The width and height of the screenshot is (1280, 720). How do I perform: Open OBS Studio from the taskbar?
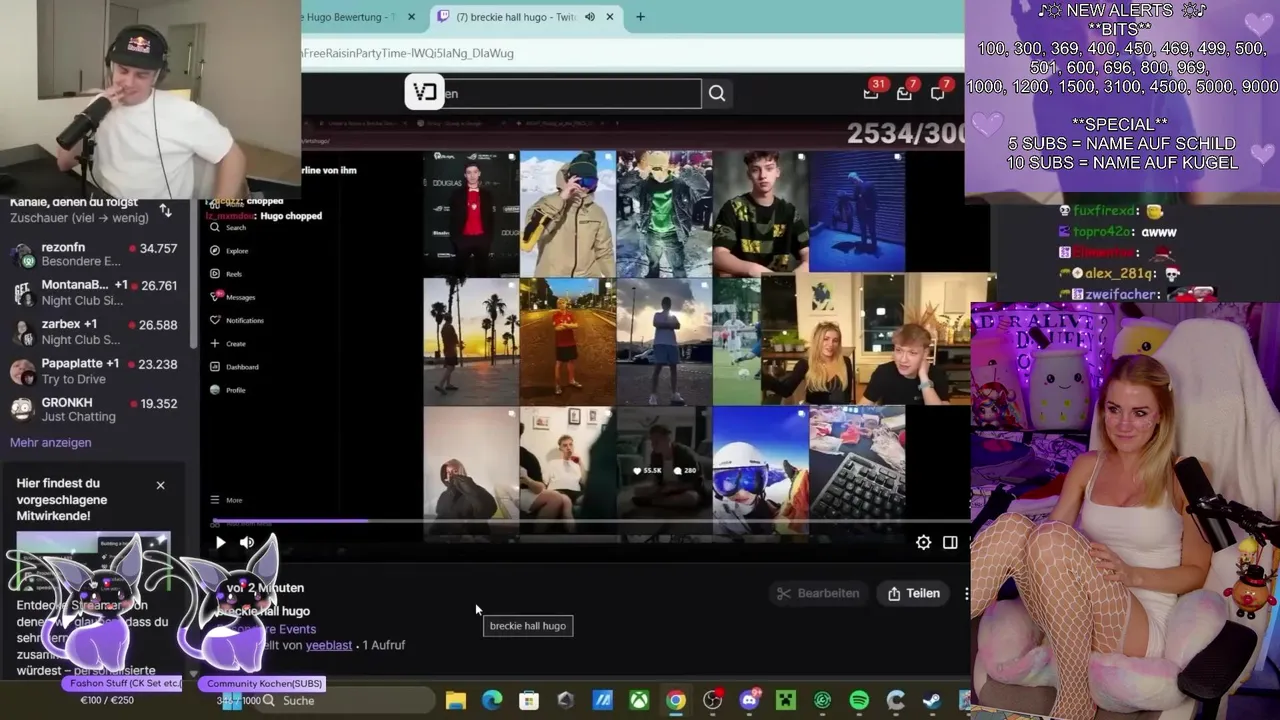(x=712, y=701)
